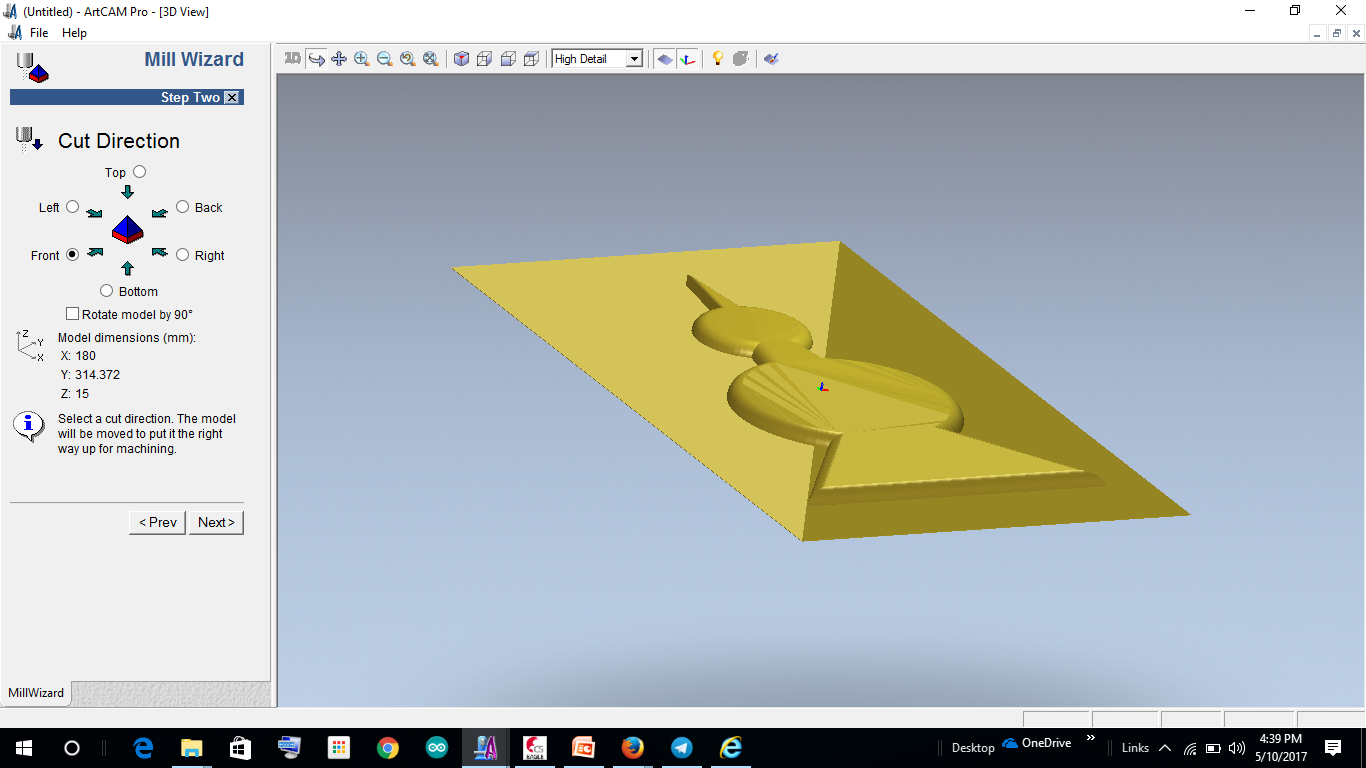Close the Step Two wizard panel
1366x768 pixels.
(232, 97)
